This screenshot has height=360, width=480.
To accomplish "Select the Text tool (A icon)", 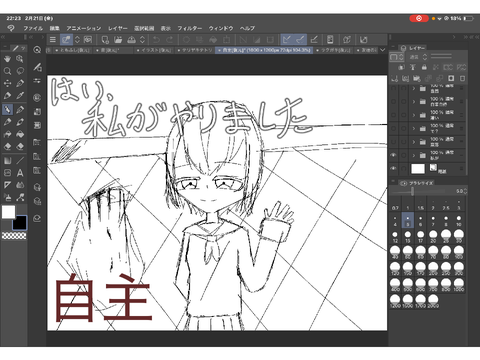I will click(x=20, y=173).
